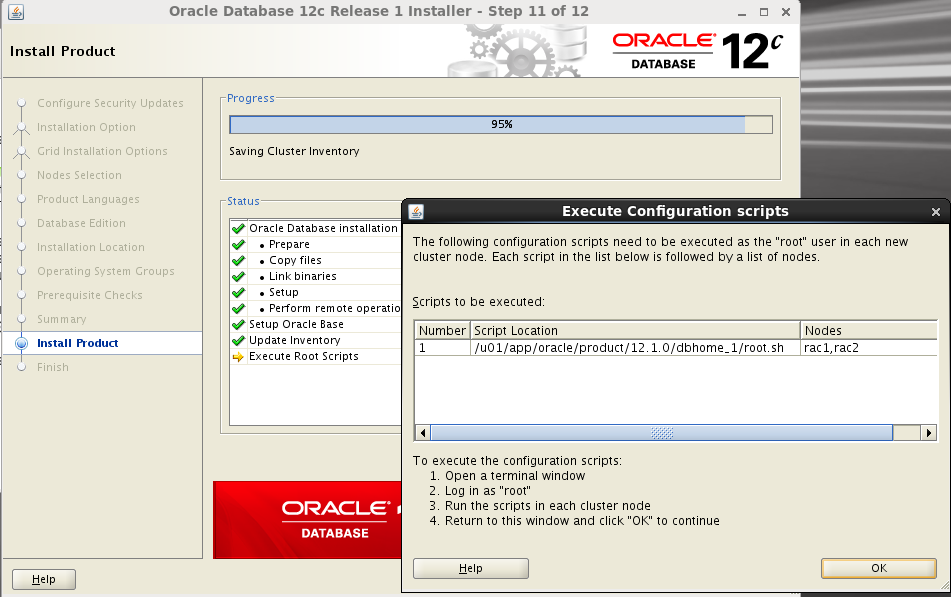Viewport: 951px width, 597px height.
Task: Minimize the Oracle installer window
Action: click(742, 12)
